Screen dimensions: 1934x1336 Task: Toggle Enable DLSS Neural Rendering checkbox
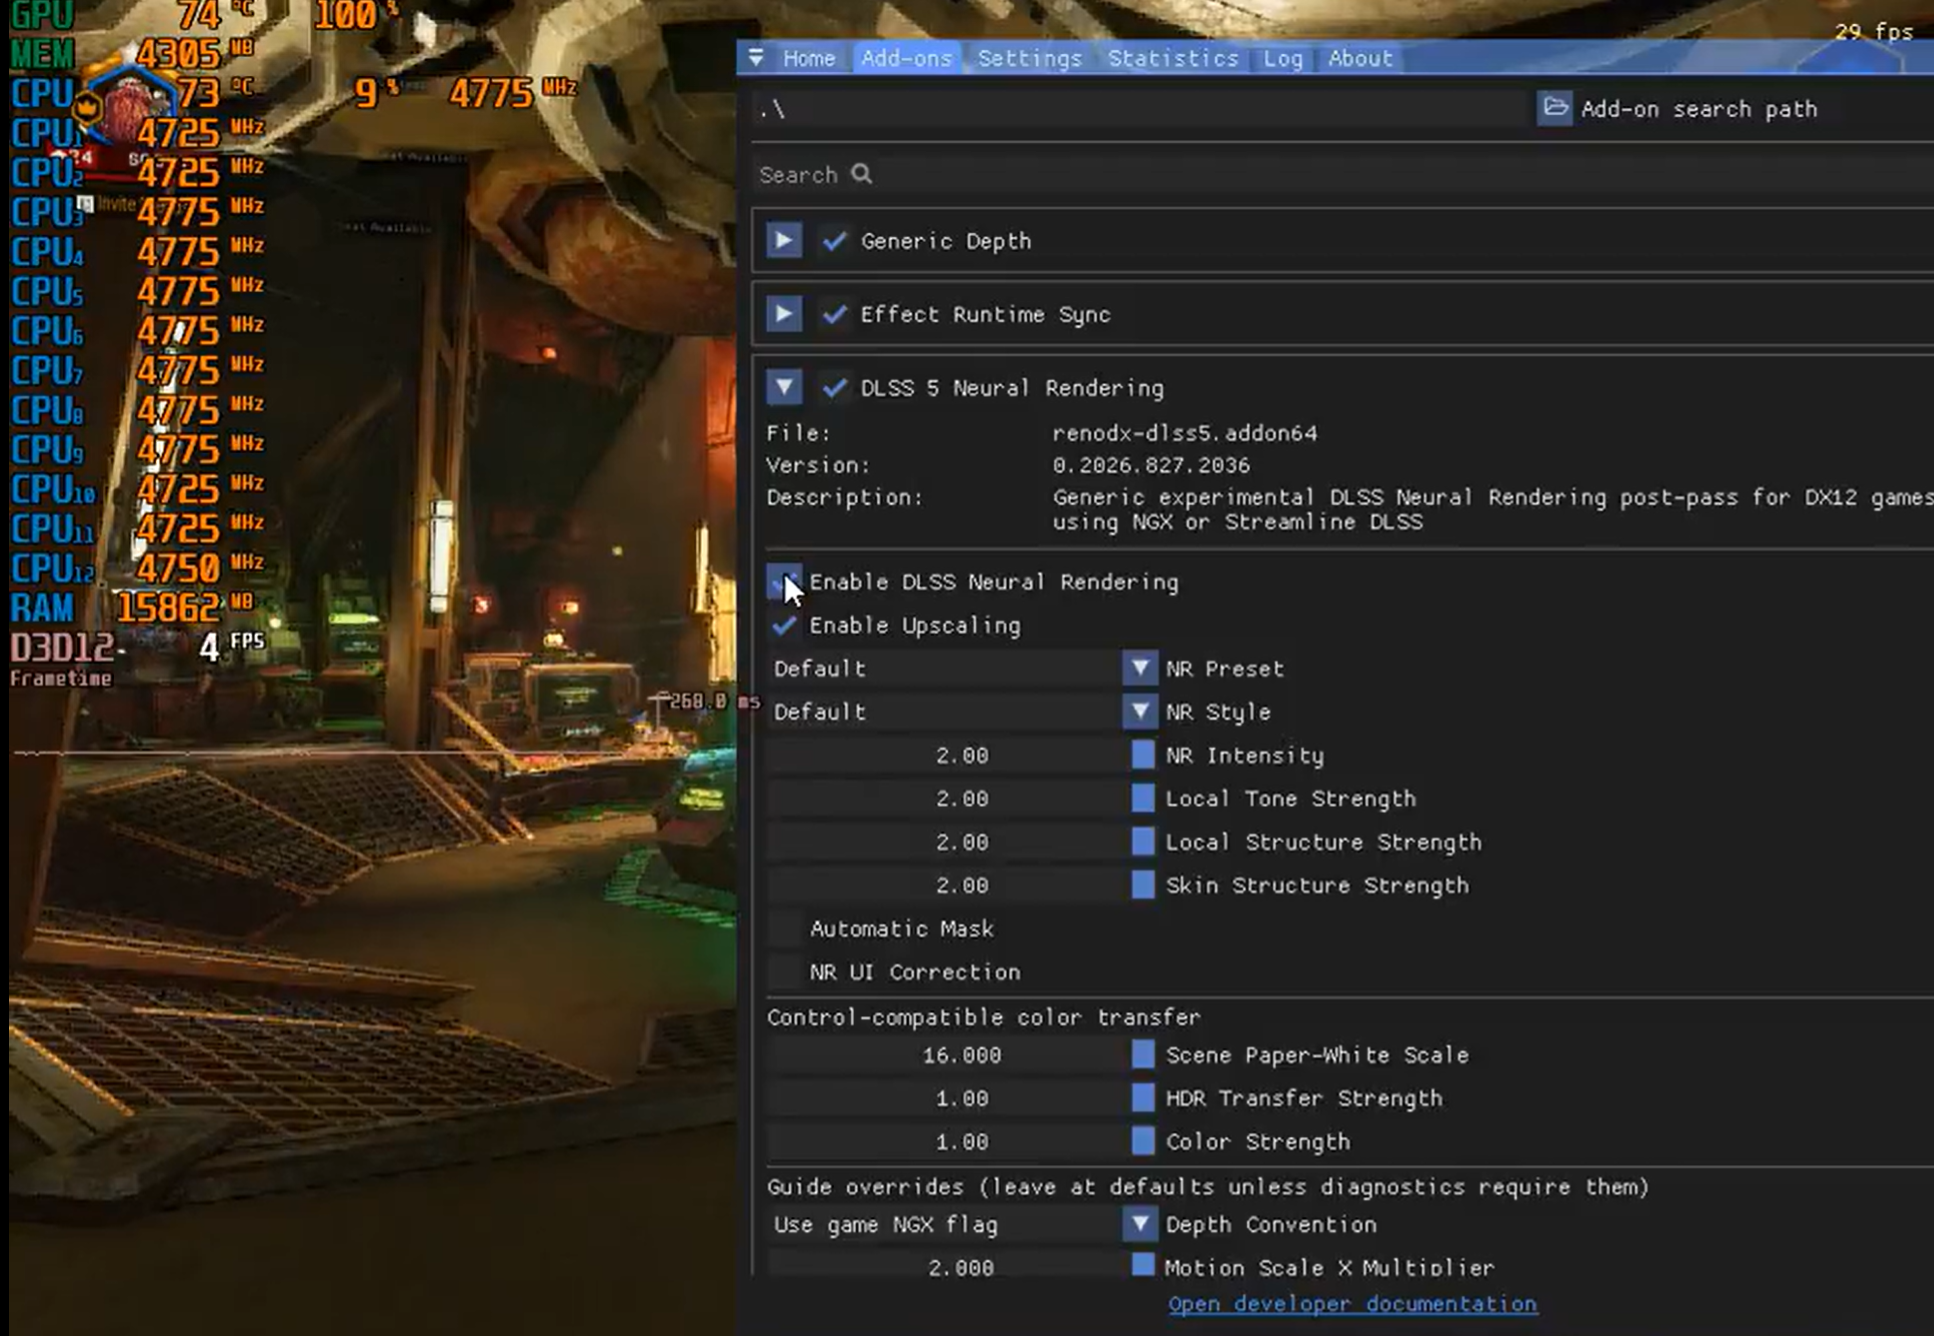[784, 582]
